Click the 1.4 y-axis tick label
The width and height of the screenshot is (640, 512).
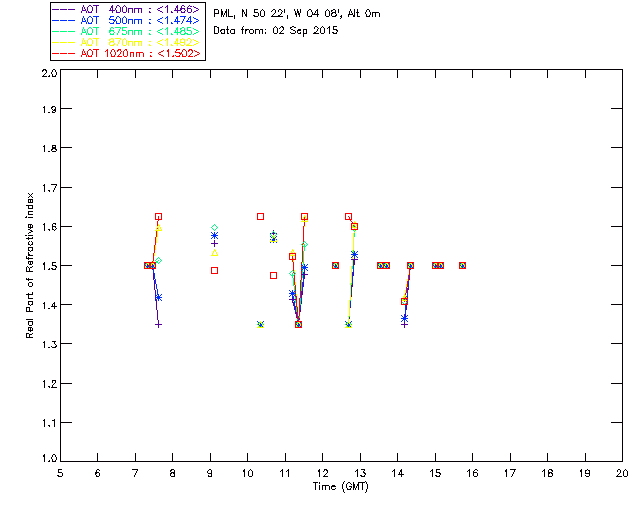tap(49, 305)
